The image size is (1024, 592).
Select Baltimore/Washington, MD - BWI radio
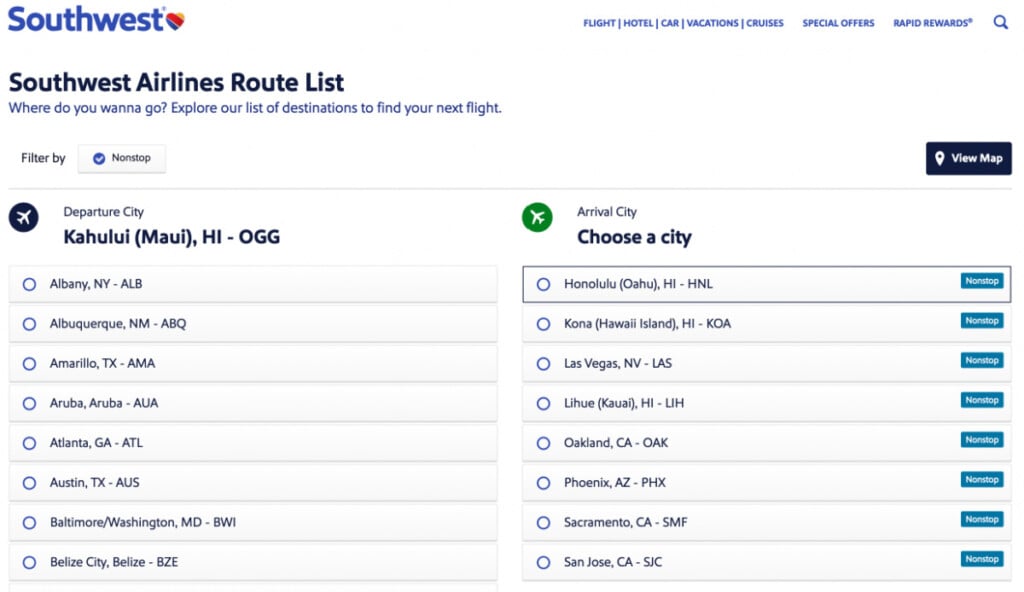[29, 523]
